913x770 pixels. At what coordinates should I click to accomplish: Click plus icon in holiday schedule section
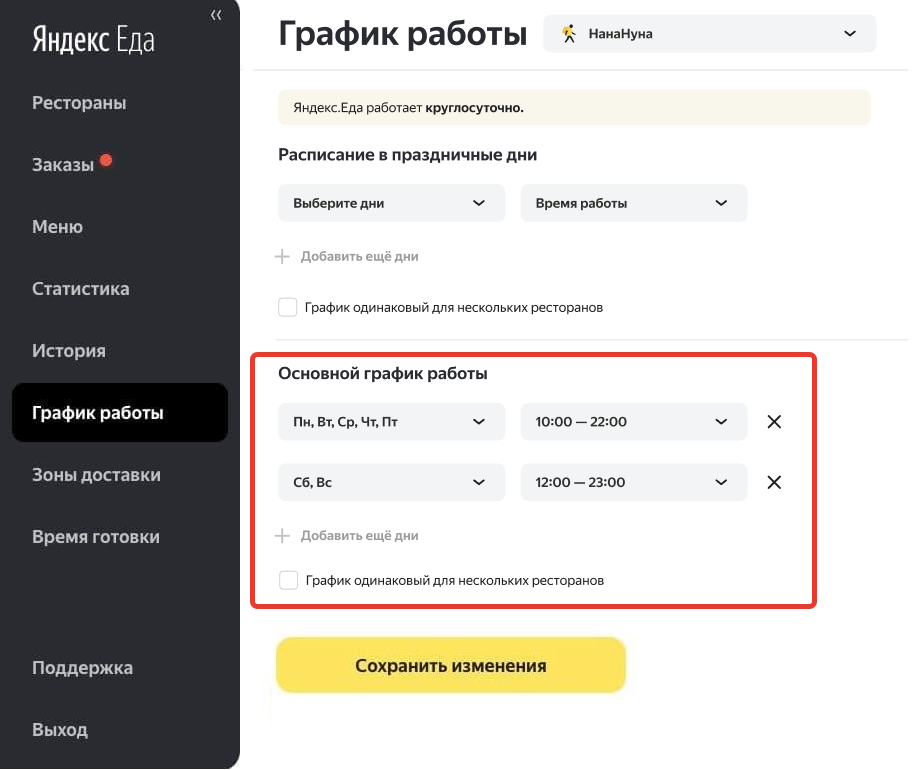283,257
